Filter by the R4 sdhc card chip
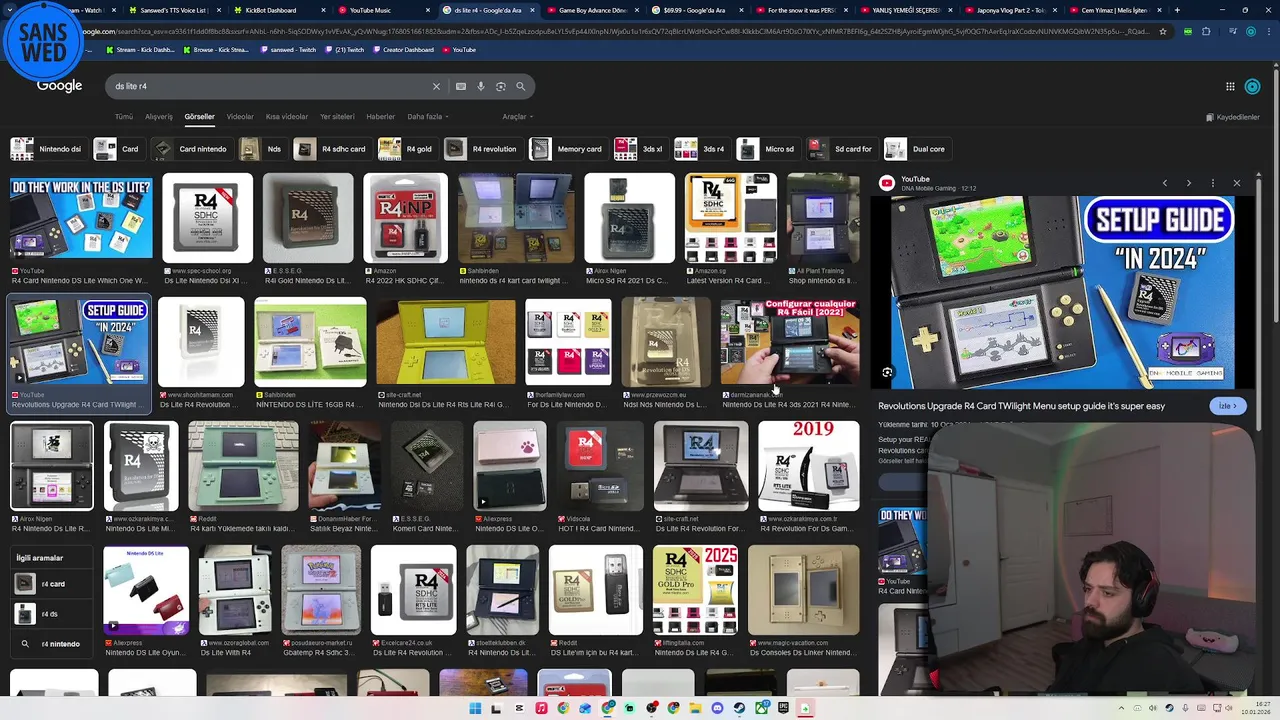Screen dimensions: 1280x720 (332, 149)
